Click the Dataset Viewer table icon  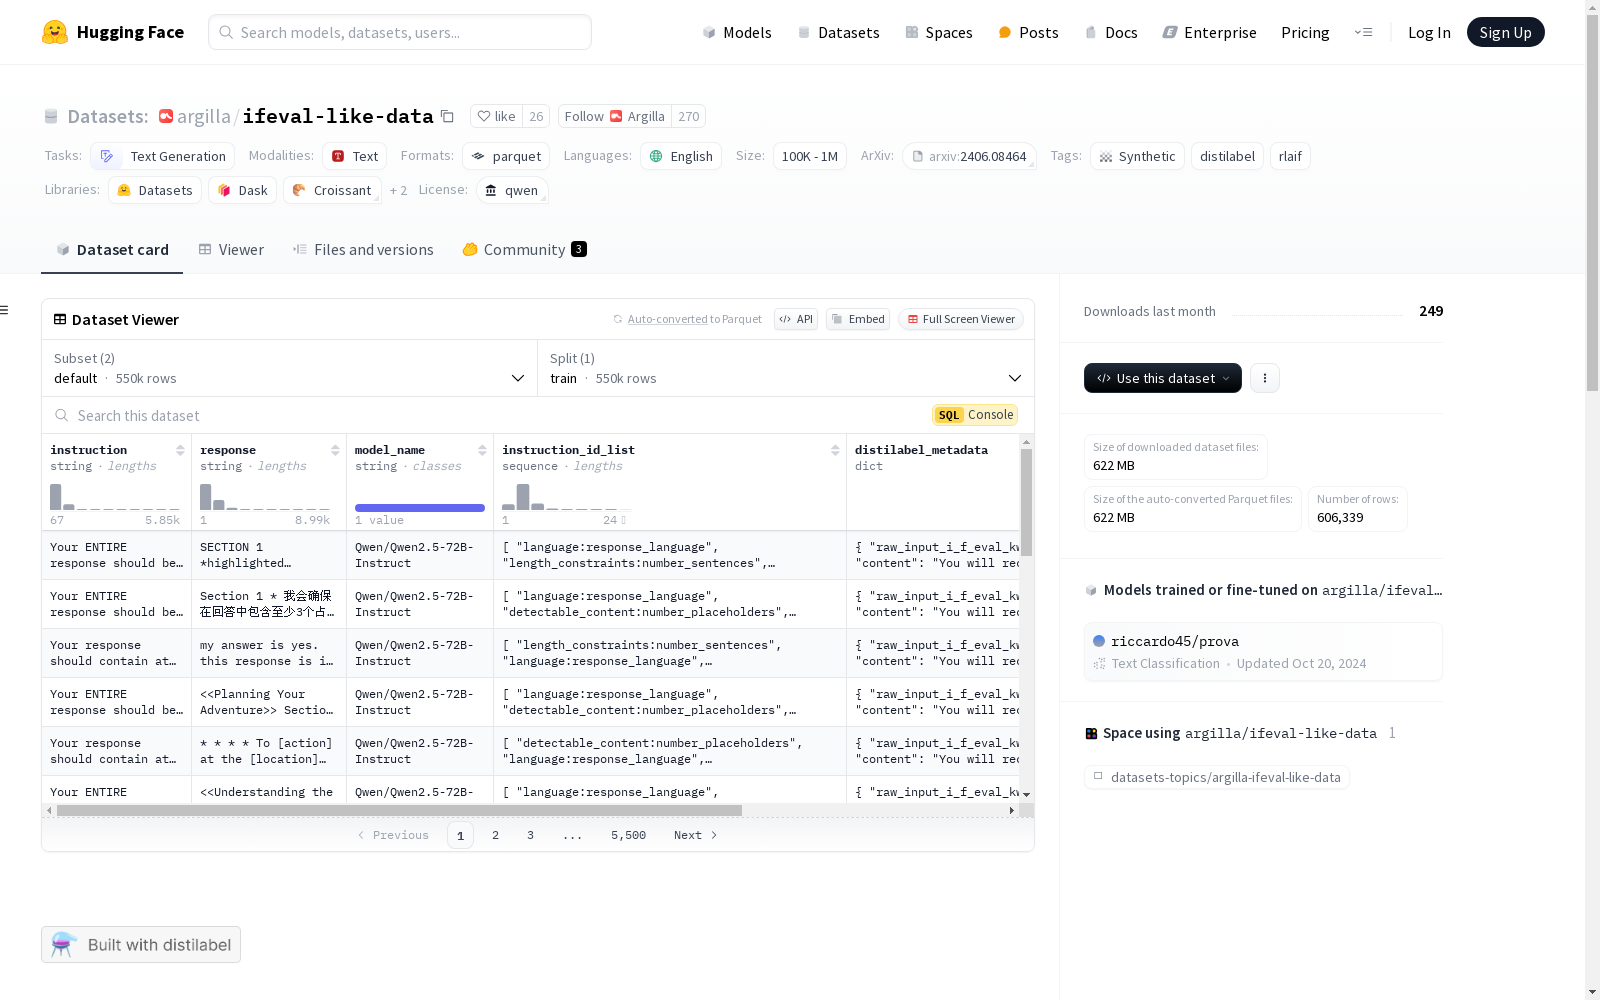pos(60,320)
